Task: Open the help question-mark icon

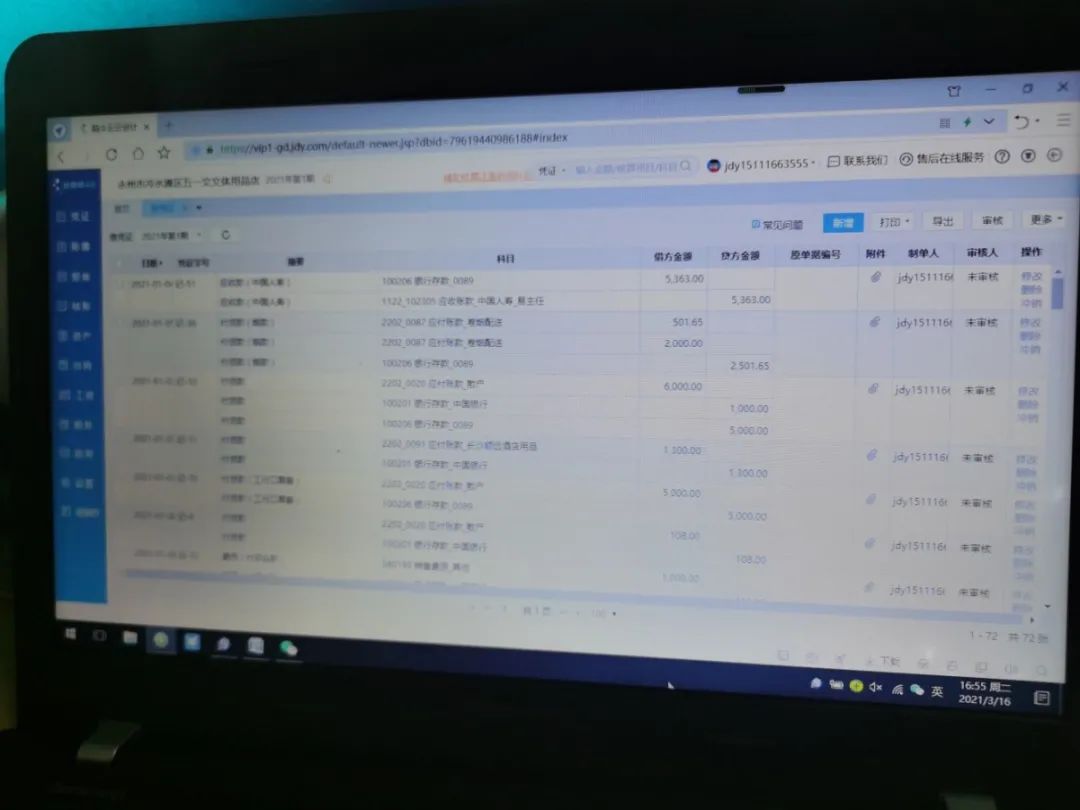Action: [1002, 157]
